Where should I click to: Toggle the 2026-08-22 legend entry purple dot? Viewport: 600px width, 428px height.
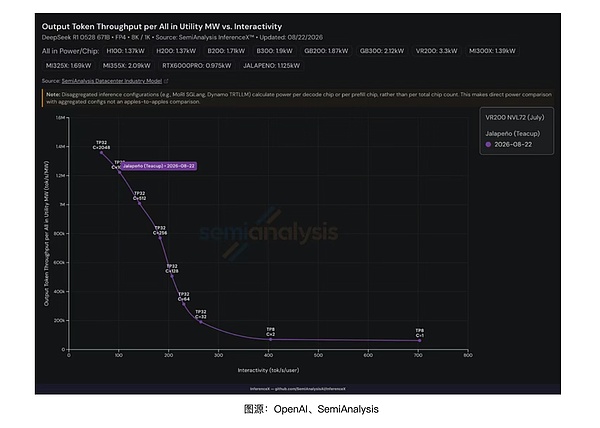pos(488,145)
